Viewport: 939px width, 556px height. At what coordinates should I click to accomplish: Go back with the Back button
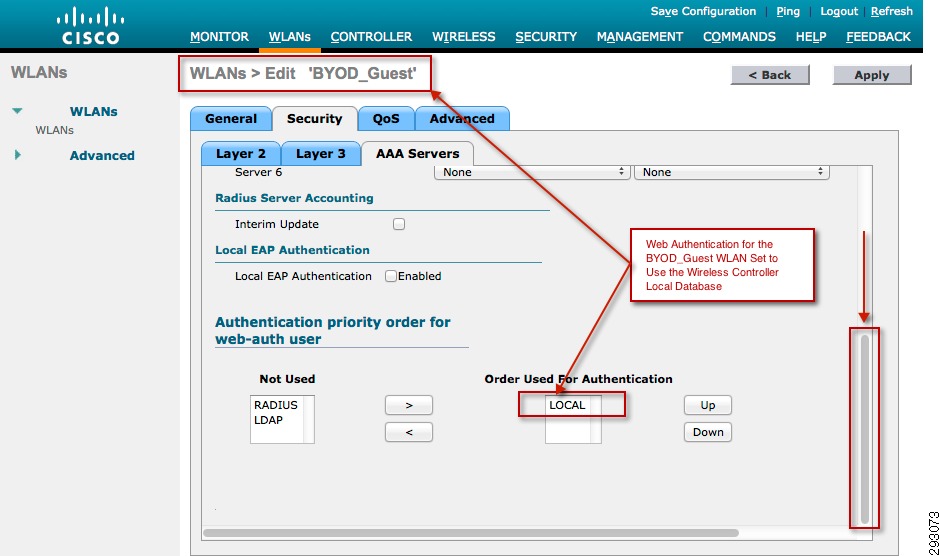[x=770, y=75]
